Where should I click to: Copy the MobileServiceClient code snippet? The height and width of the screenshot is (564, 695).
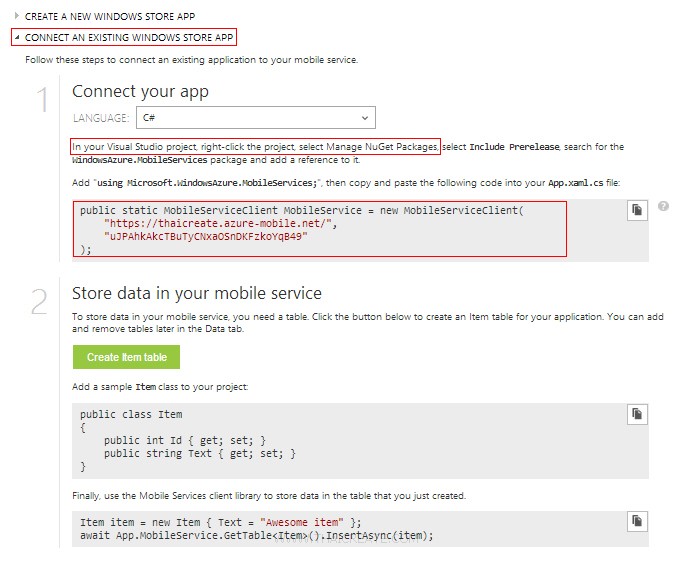click(x=637, y=210)
